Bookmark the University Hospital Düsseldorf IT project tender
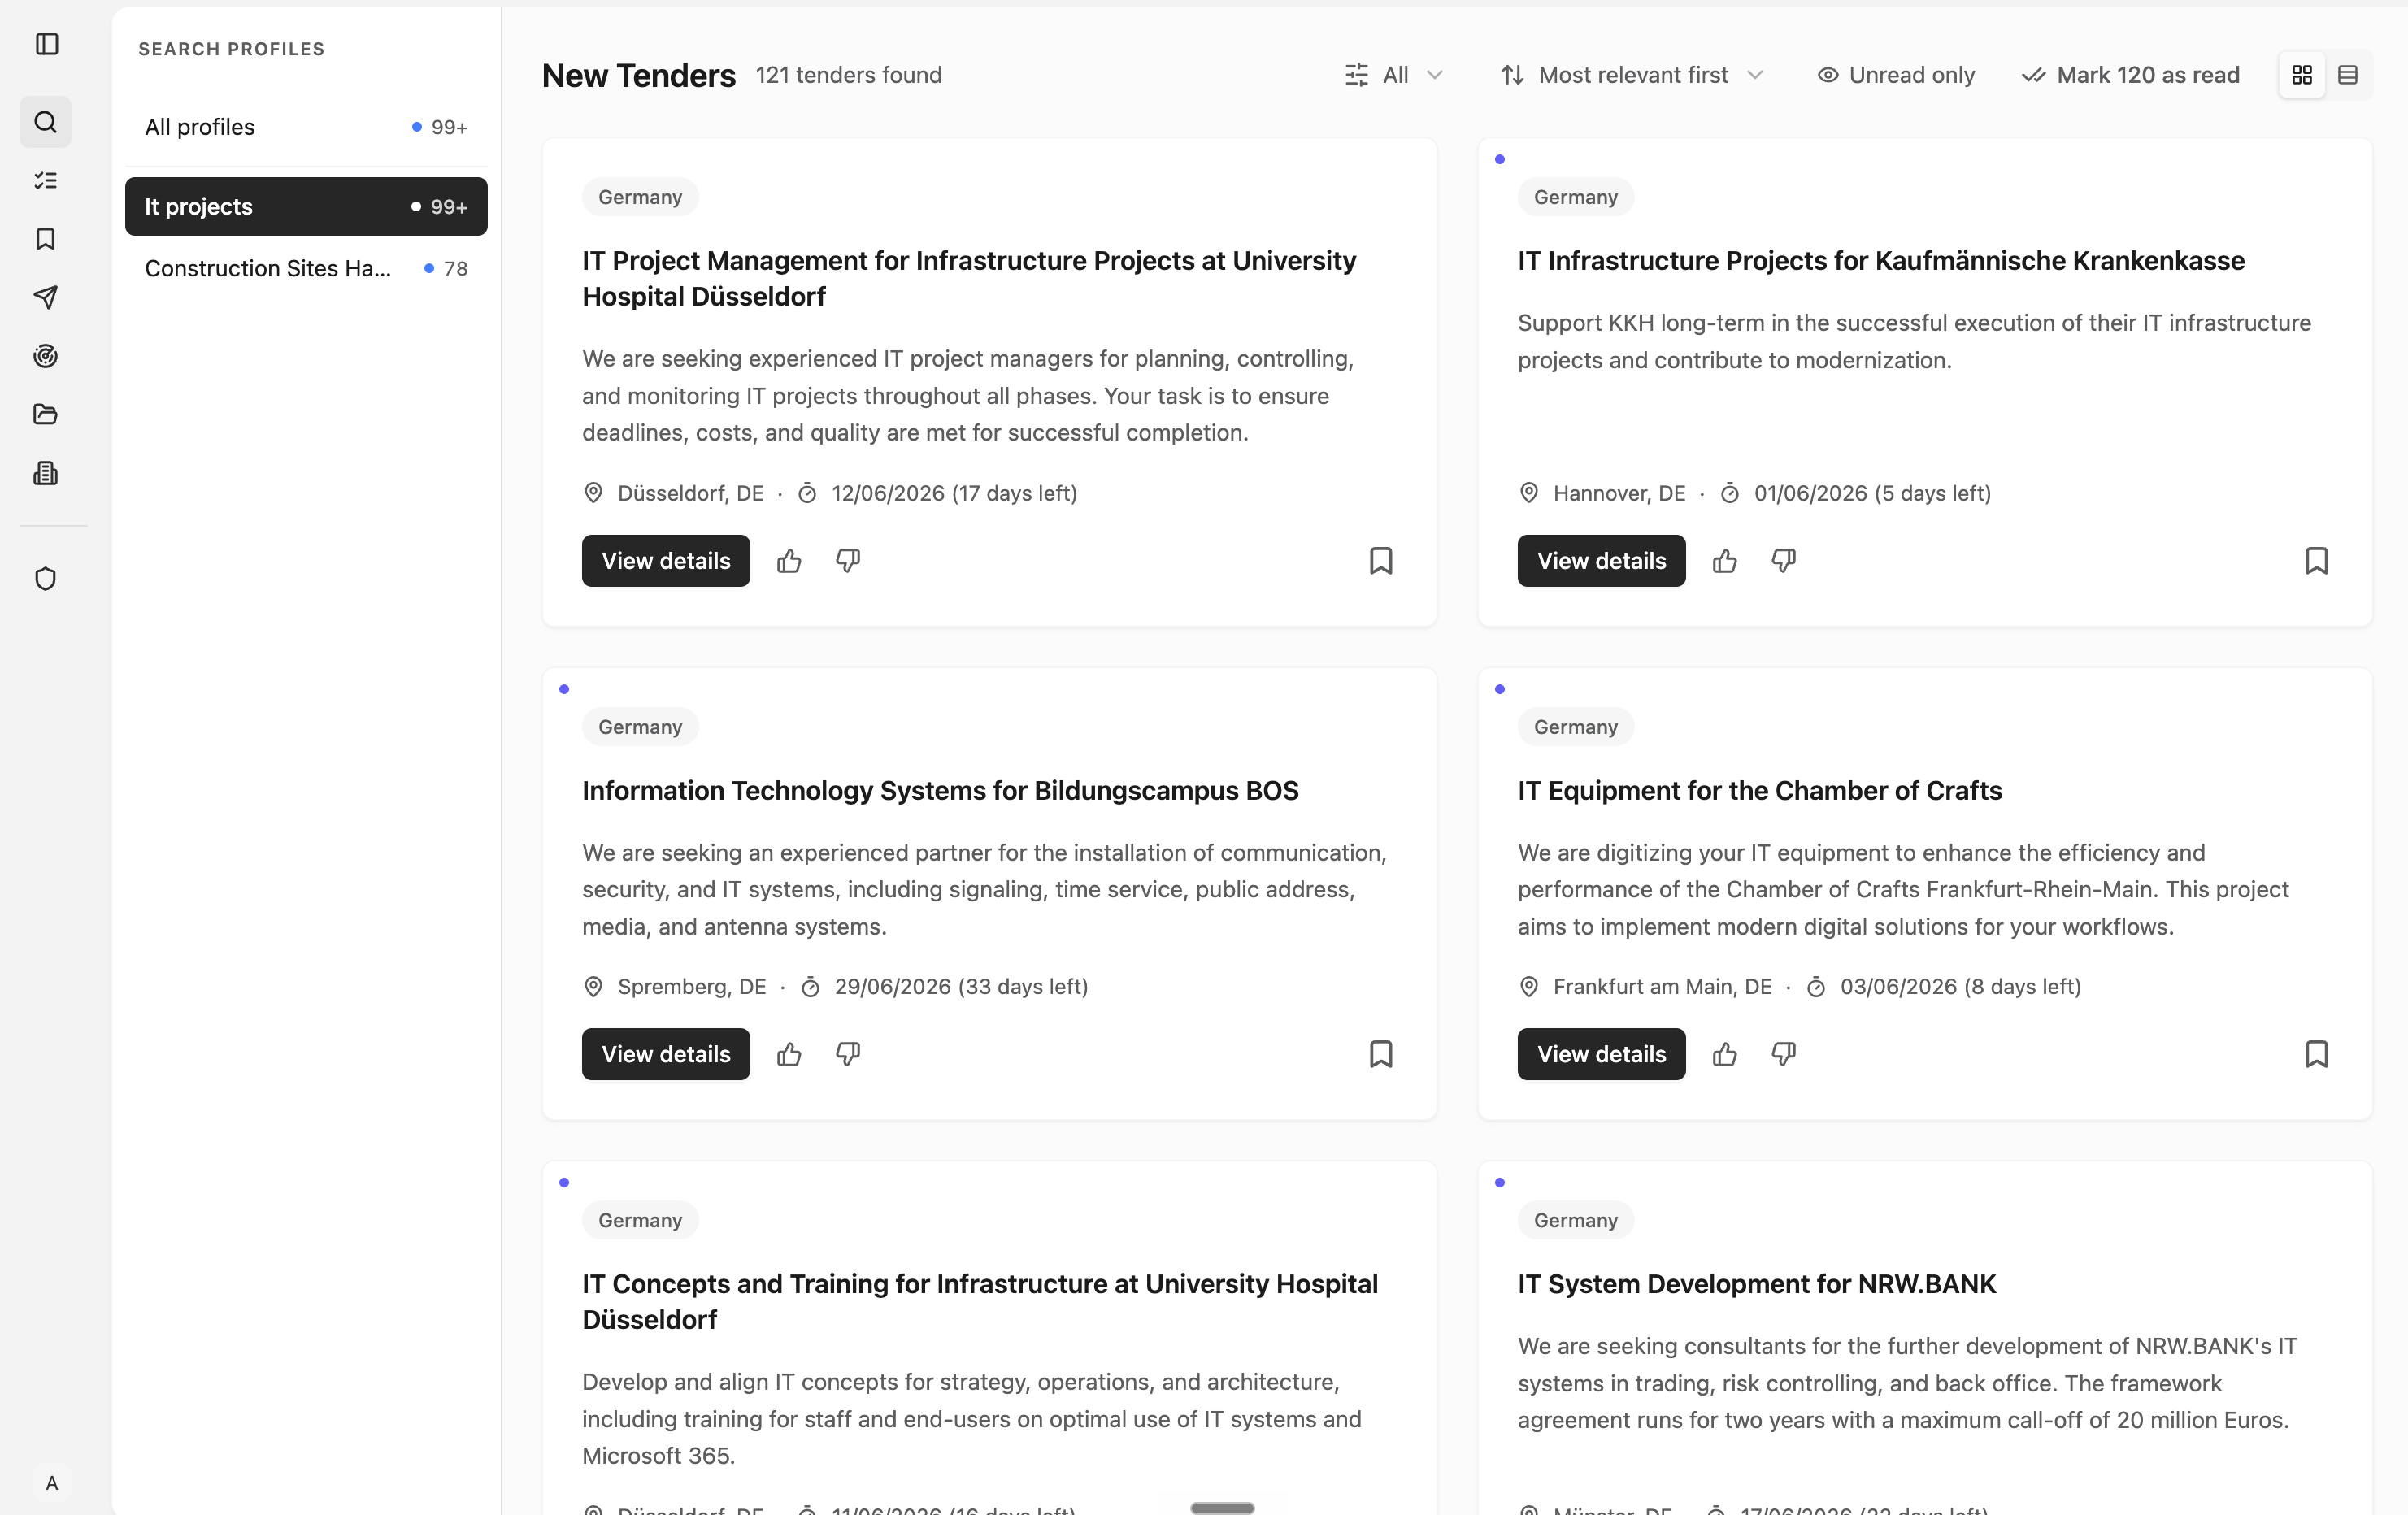 pos(1381,561)
